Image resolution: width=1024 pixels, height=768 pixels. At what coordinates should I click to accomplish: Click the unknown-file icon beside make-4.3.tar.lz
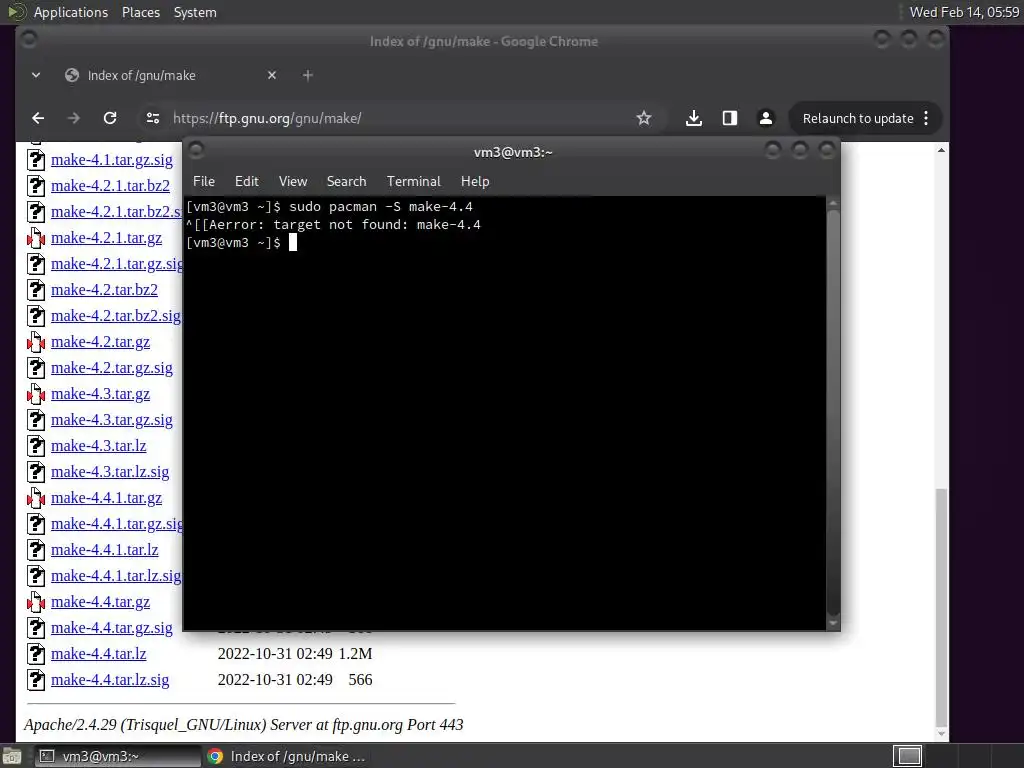click(x=36, y=446)
